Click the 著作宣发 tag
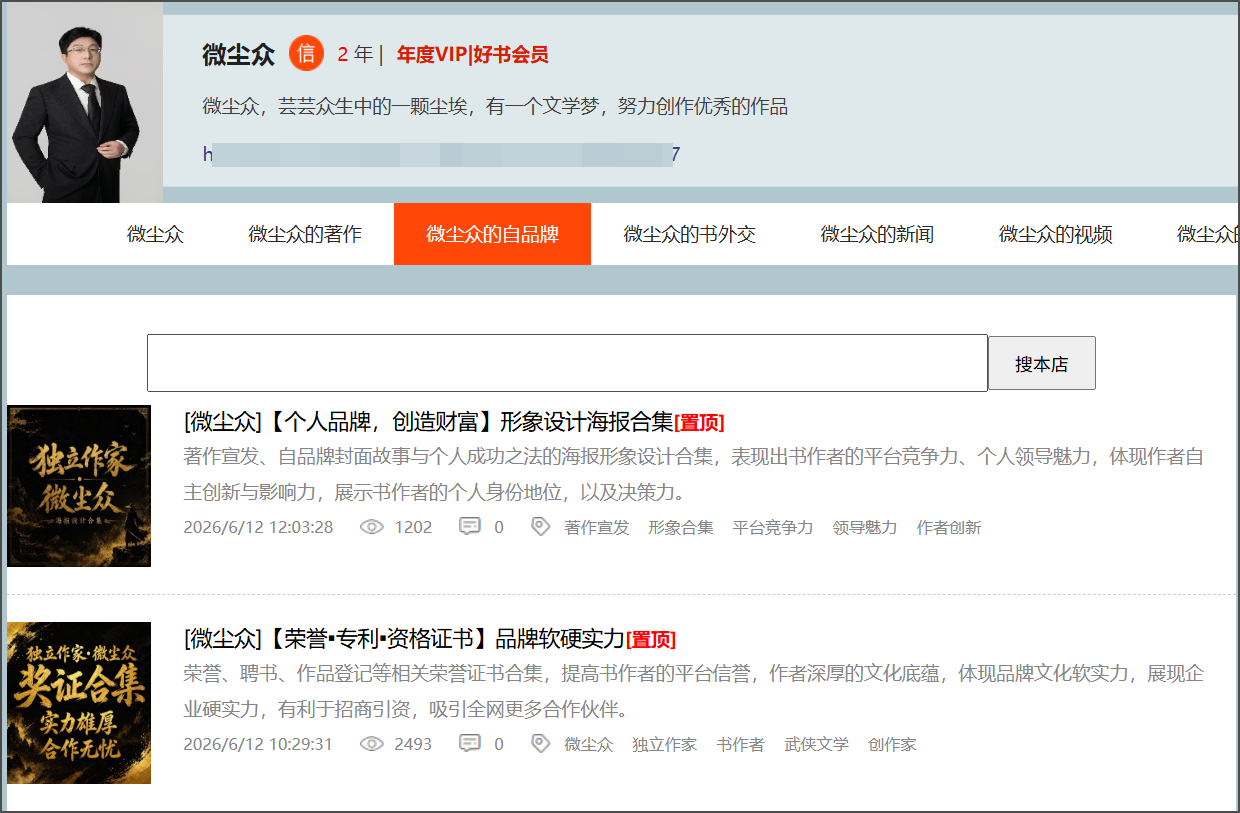 click(597, 527)
